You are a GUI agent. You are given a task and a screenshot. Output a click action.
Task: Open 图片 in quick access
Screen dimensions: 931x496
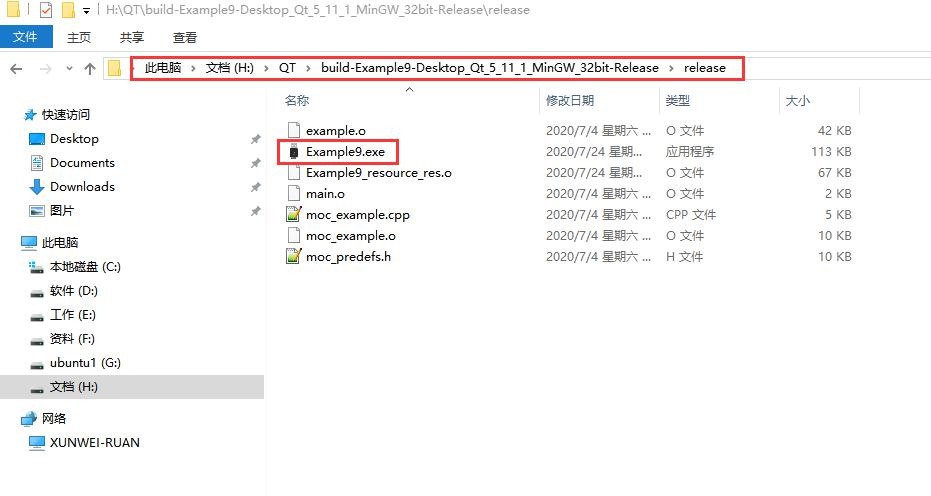[x=62, y=210]
